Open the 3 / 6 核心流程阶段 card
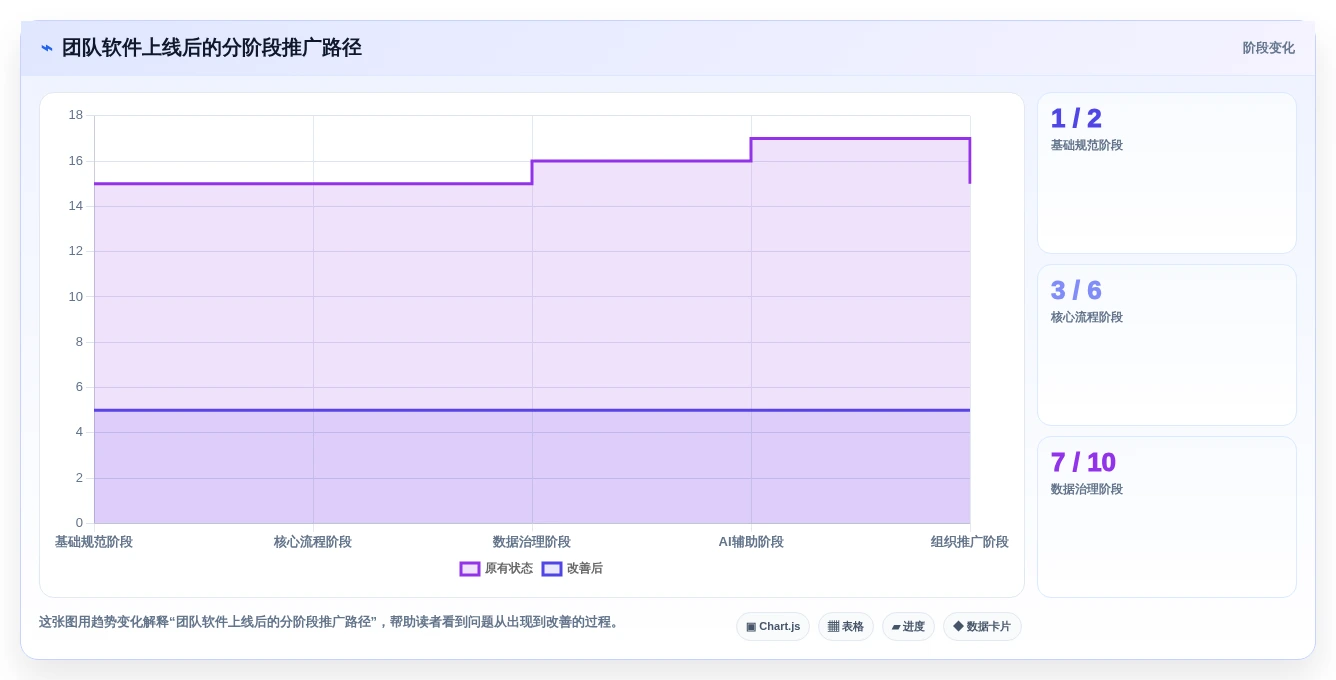Viewport: 1336px width, 680px height. click(x=1167, y=345)
